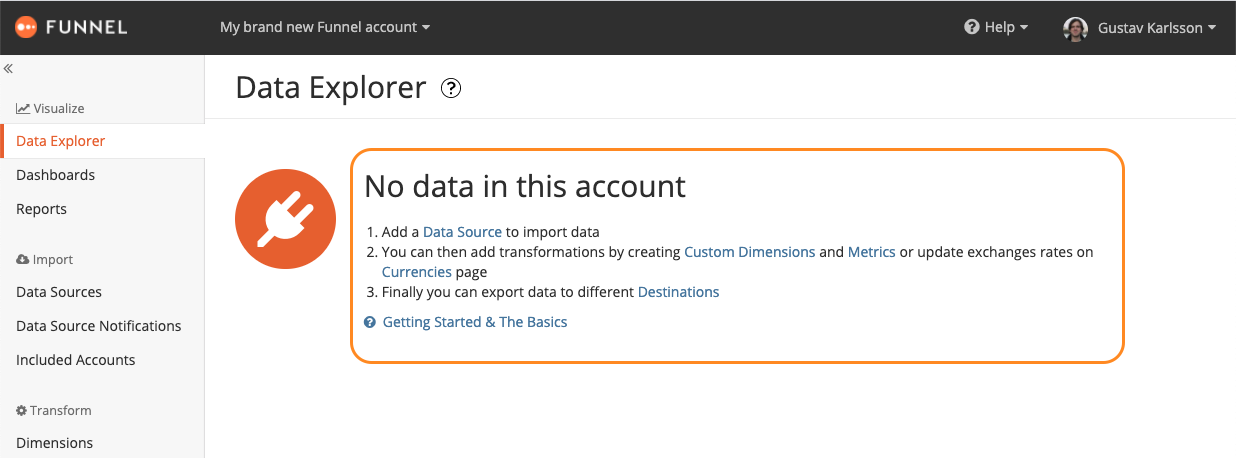1236x458 pixels.
Task: Click the Transform section heading
Action: click(x=54, y=410)
